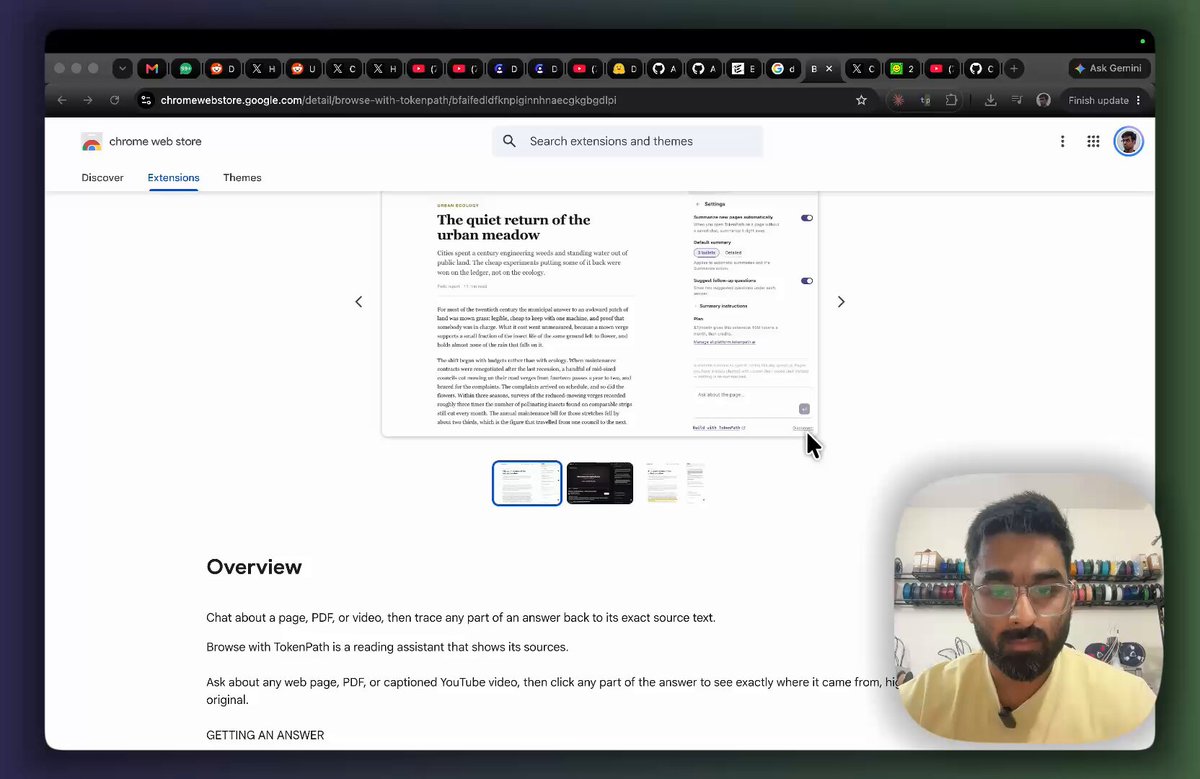This screenshot has width=1200, height=779.
Task: Open the Finish update menu
Action: tap(1105, 100)
